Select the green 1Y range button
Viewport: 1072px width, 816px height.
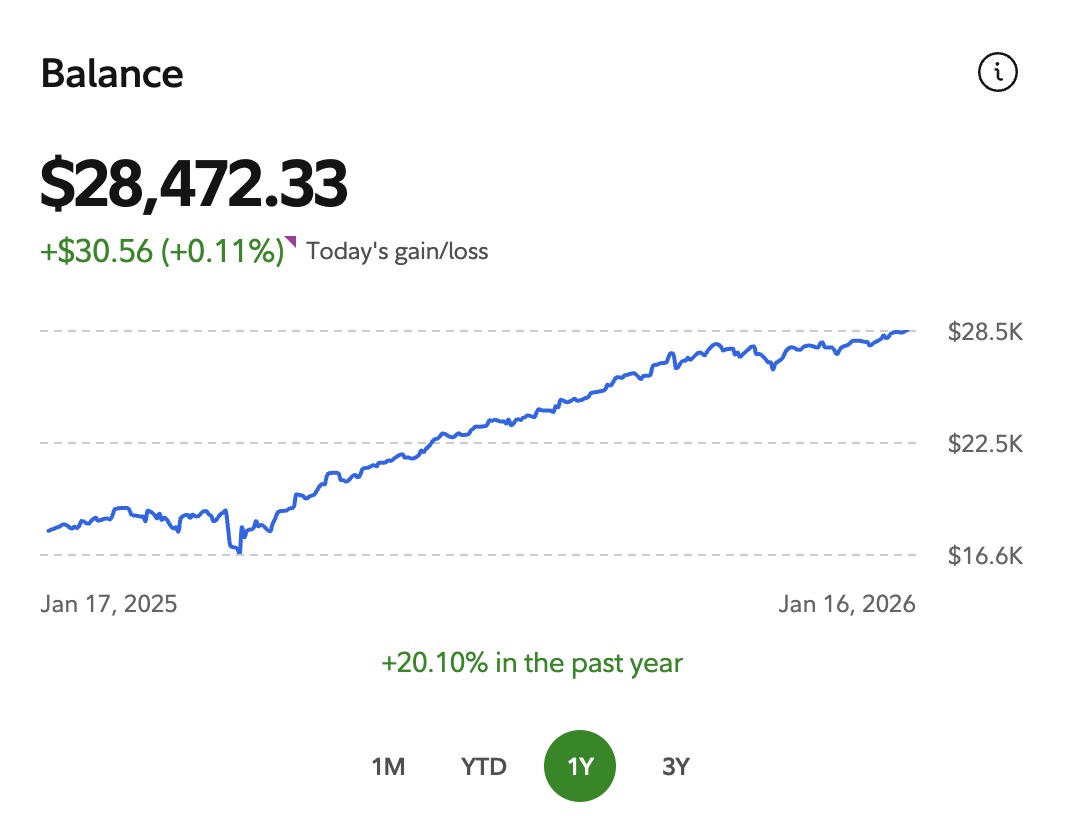coord(580,767)
